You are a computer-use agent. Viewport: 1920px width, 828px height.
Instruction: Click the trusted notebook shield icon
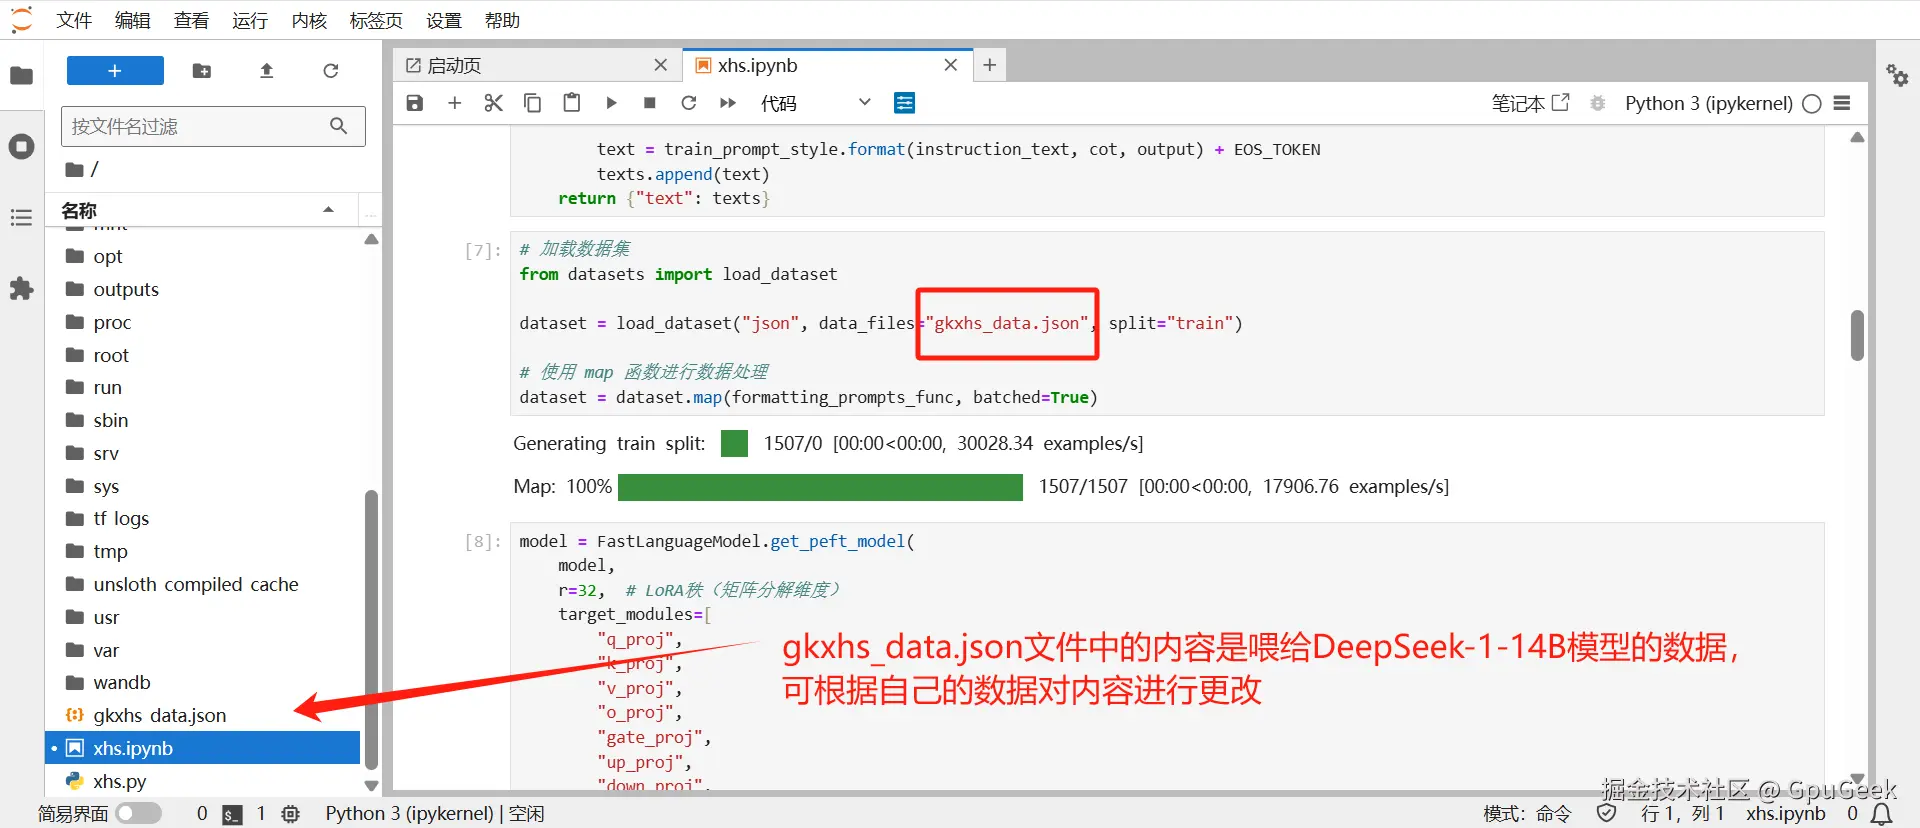[1607, 814]
